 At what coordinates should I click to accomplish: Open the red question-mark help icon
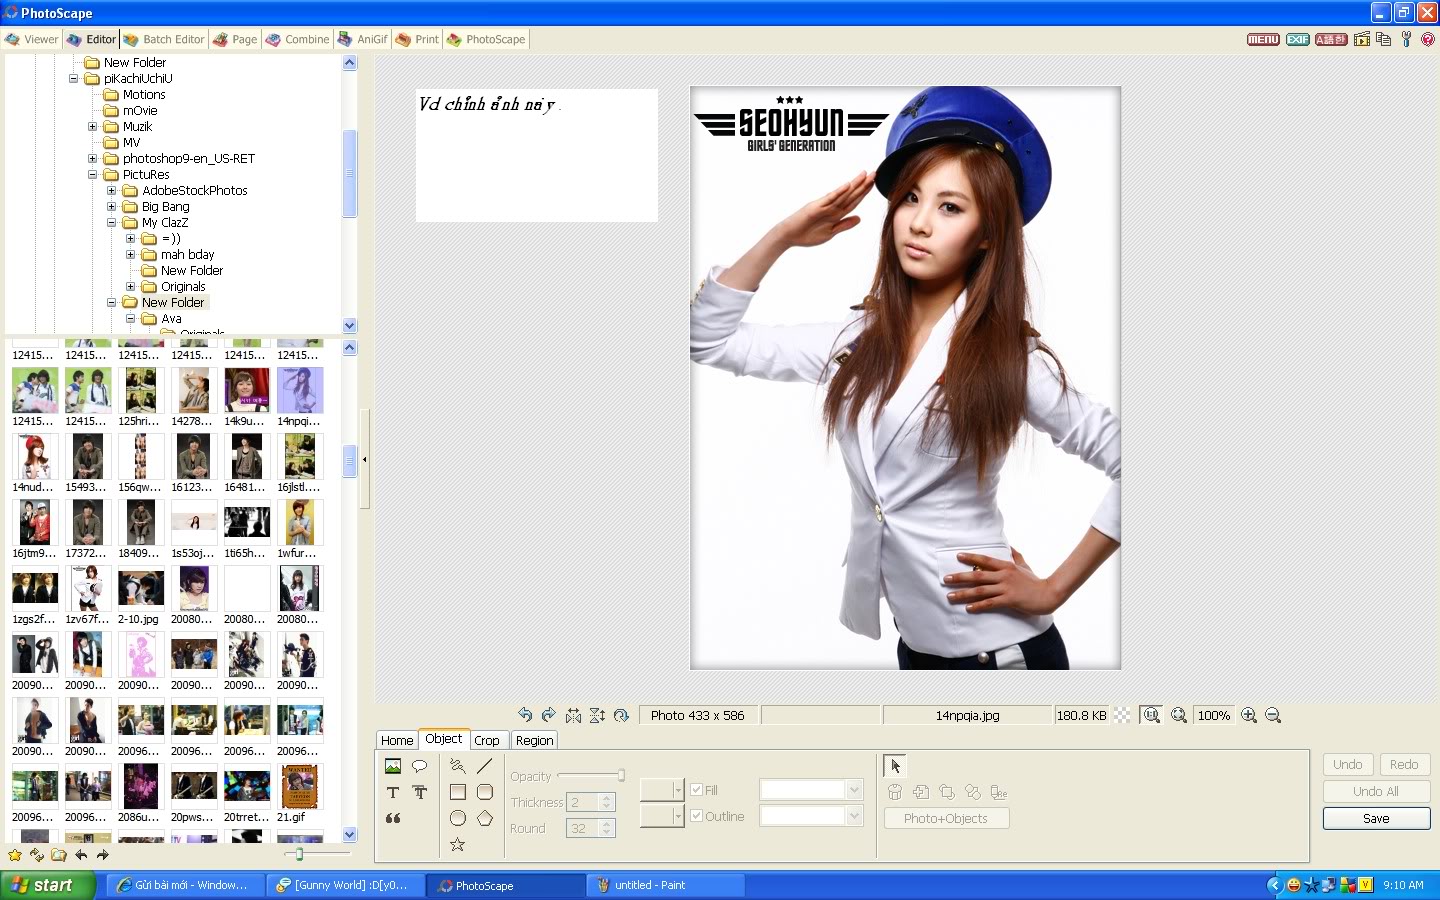(x=1428, y=39)
